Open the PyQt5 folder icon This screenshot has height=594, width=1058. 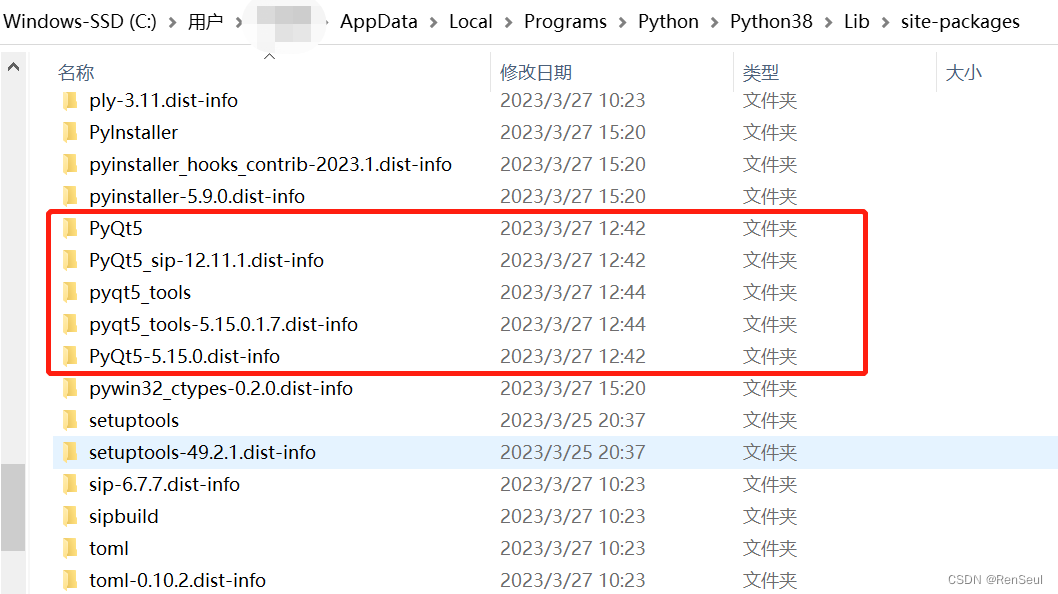(69, 228)
